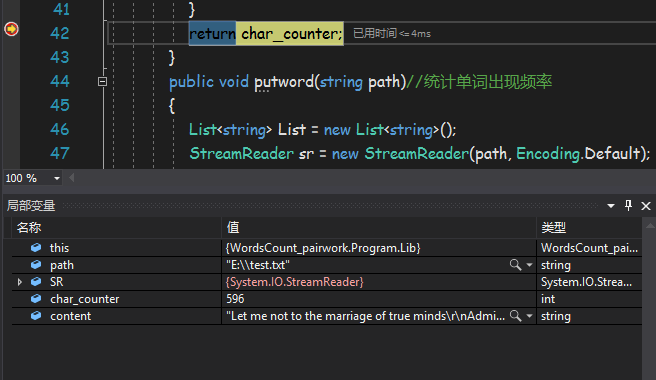Click the char_counter value 596
This screenshot has width=656, height=380.
[235, 299]
